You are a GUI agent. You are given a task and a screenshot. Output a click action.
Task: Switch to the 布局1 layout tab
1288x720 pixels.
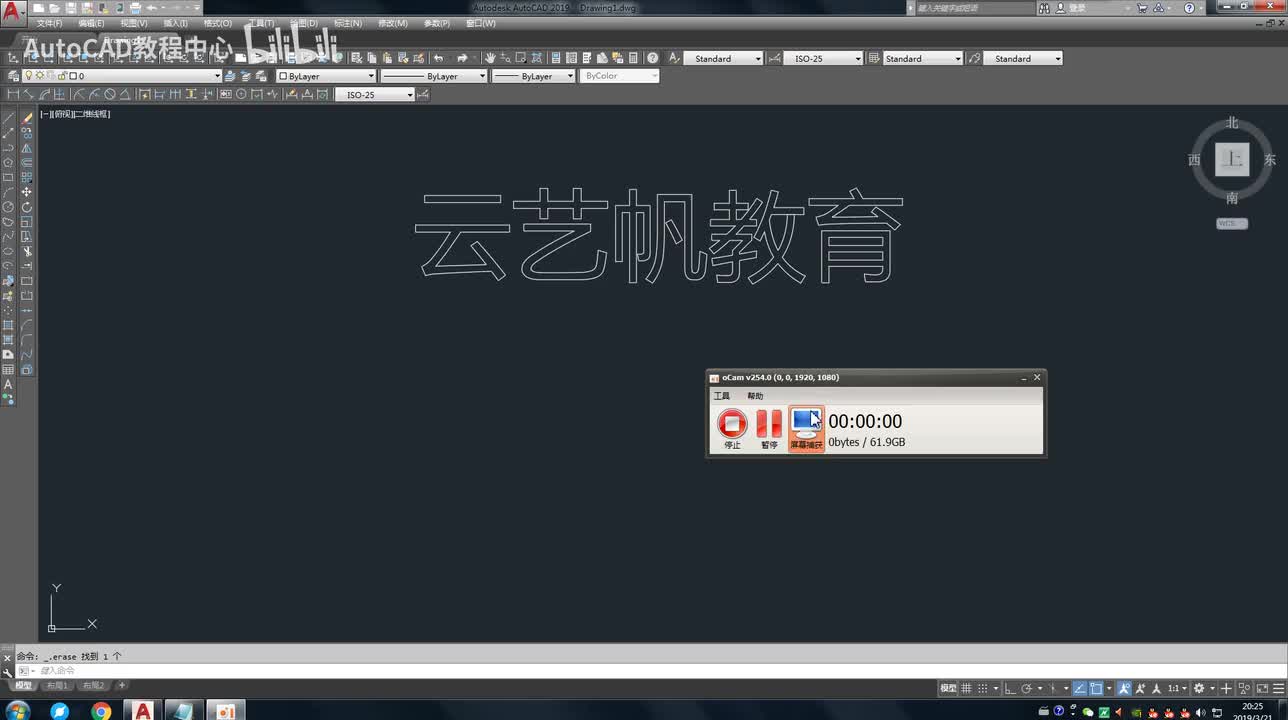[58, 685]
